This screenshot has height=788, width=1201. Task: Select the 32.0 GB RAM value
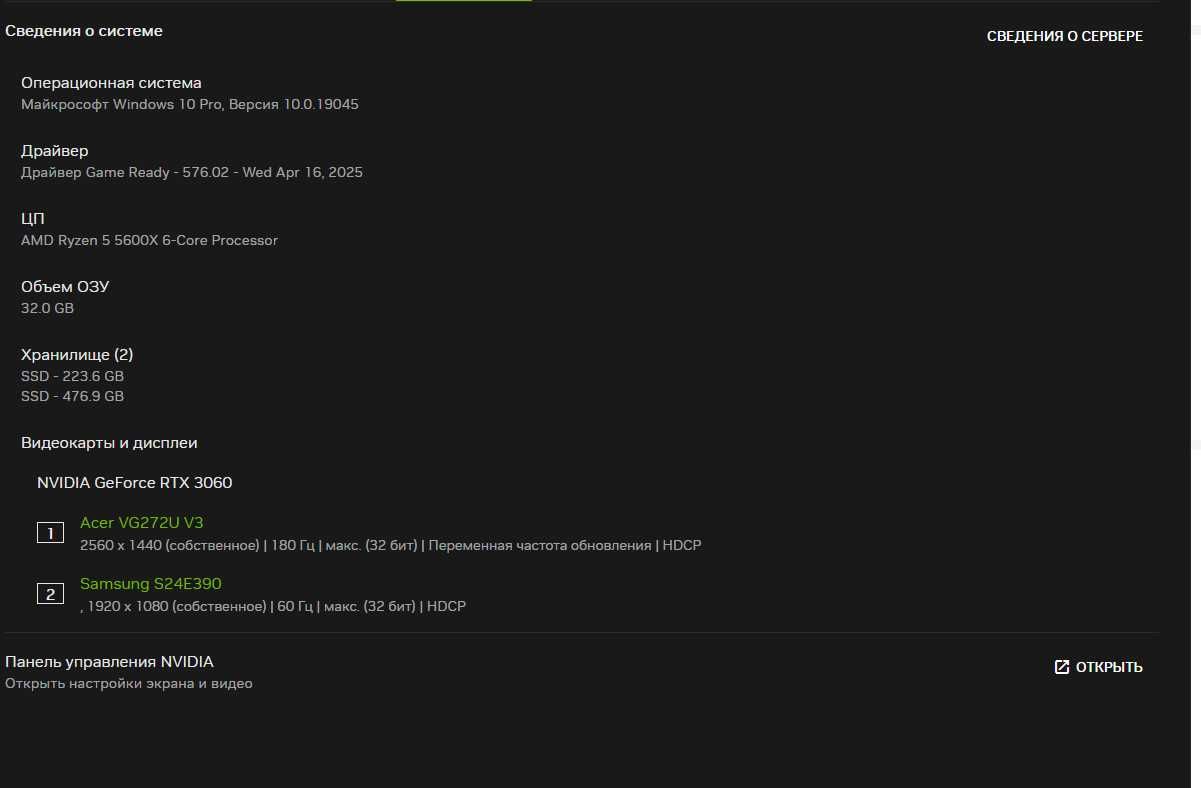(x=48, y=308)
